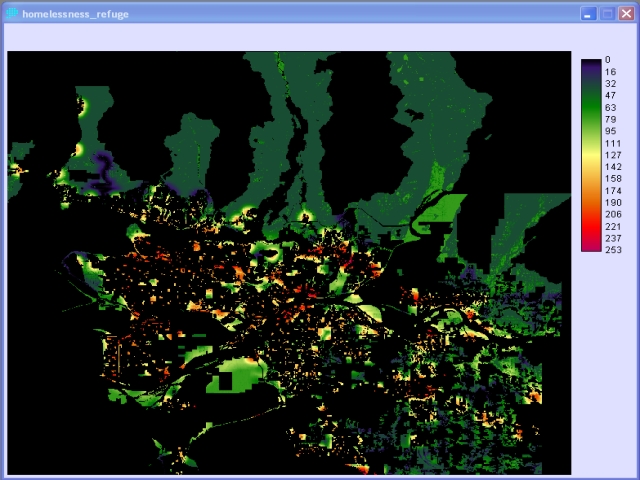Click the magenta bottom of legend color bar
This screenshot has height=480, width=640.
pyautogui.click(x=591, y=247)
